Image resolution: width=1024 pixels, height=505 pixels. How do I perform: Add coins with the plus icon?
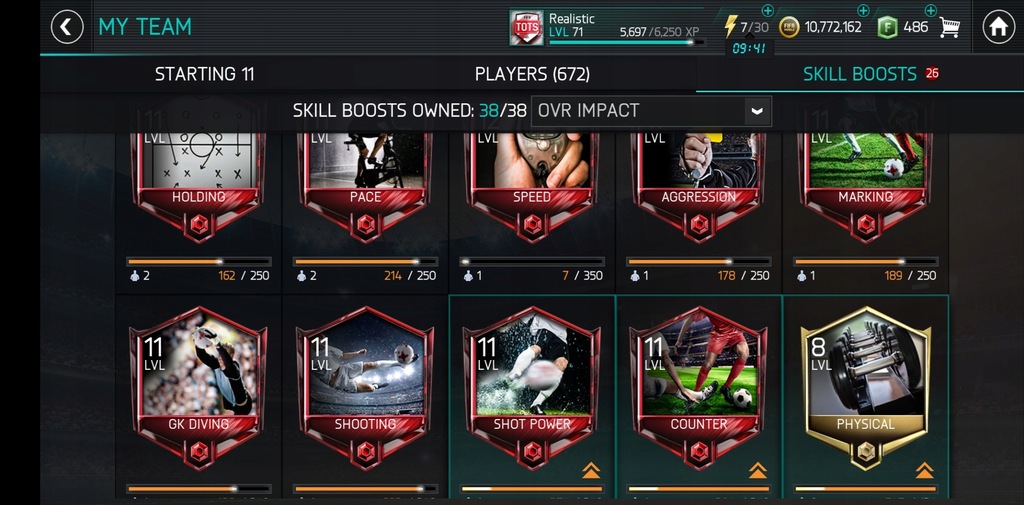tap(863, 10)
